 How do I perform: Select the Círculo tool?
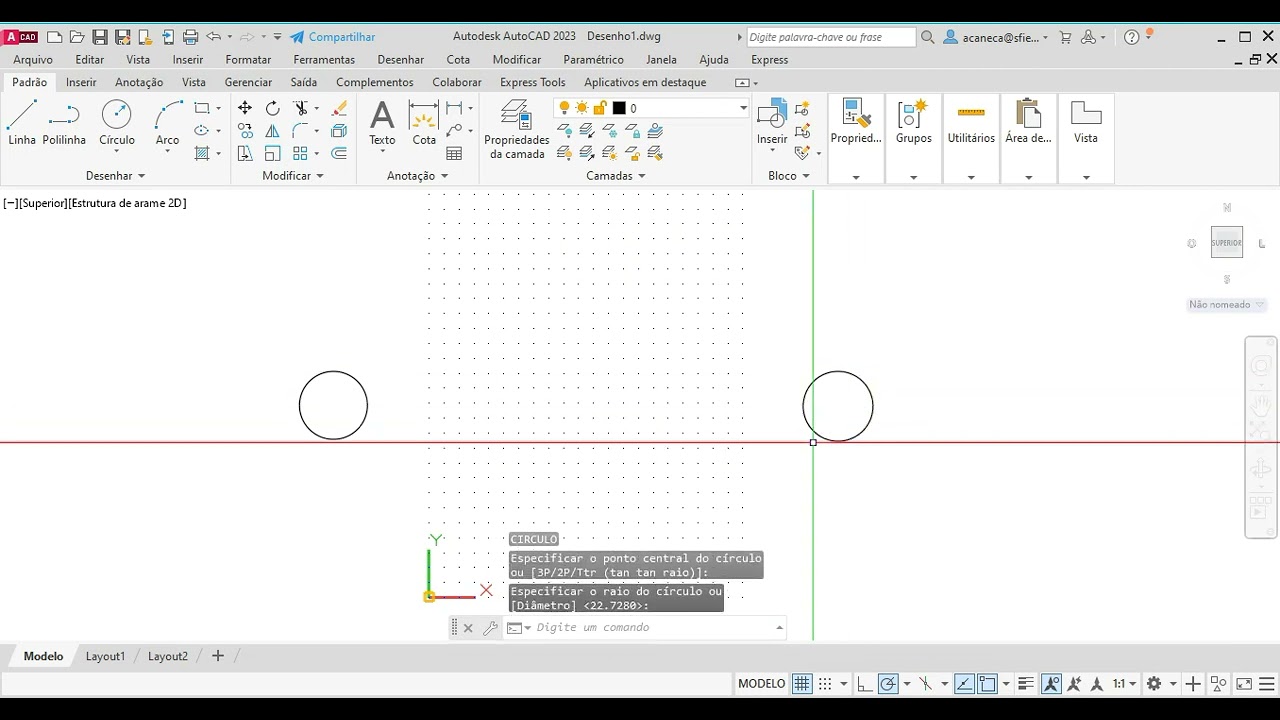point(117,123)
